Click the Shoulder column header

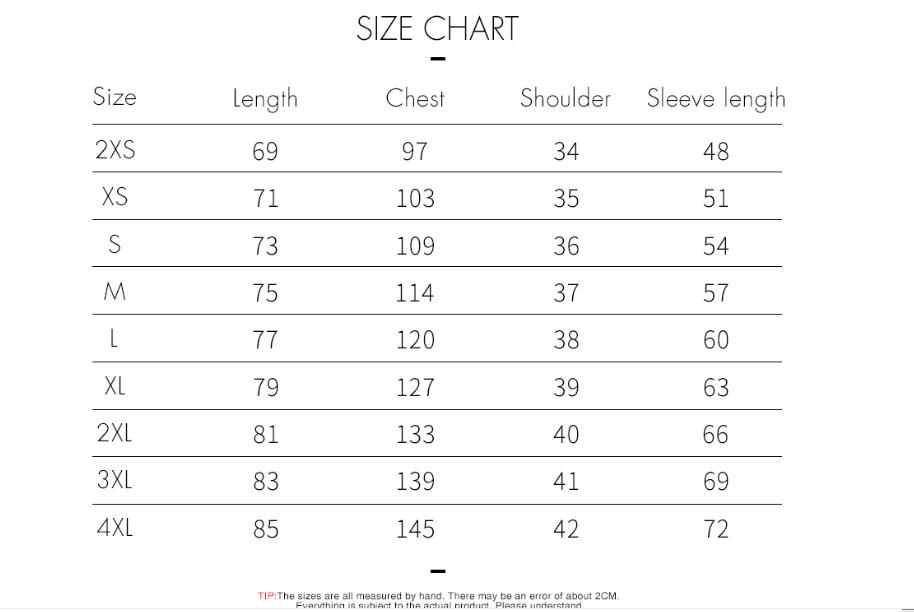tap(565, 98)
